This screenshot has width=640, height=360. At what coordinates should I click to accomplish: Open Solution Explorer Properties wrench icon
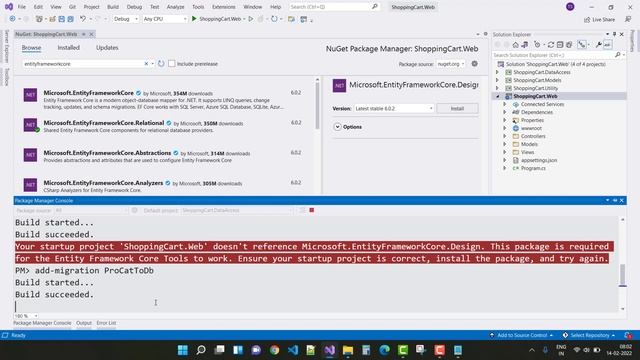pyautogui.click(x=598, y=45)
